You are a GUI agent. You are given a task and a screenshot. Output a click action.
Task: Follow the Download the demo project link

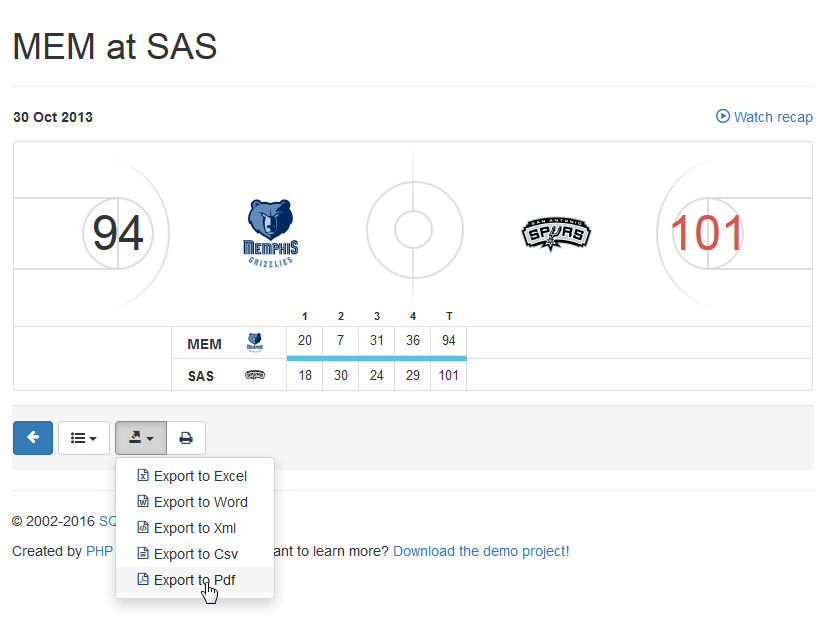pyautogui.click(x=481, y=551)
